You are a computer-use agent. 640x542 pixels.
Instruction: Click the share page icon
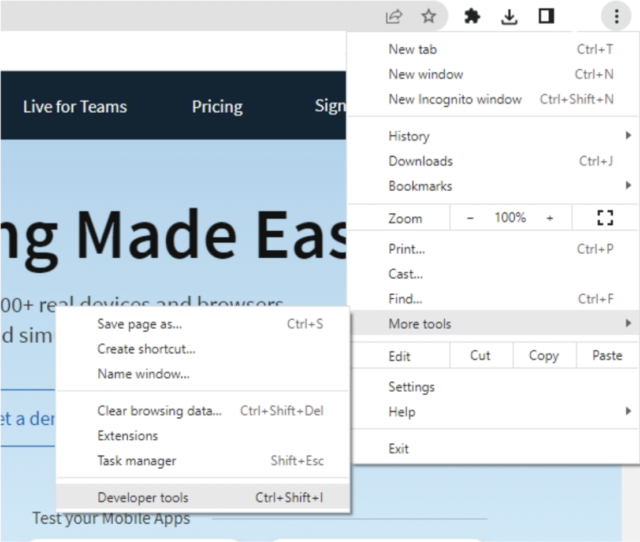394,16
